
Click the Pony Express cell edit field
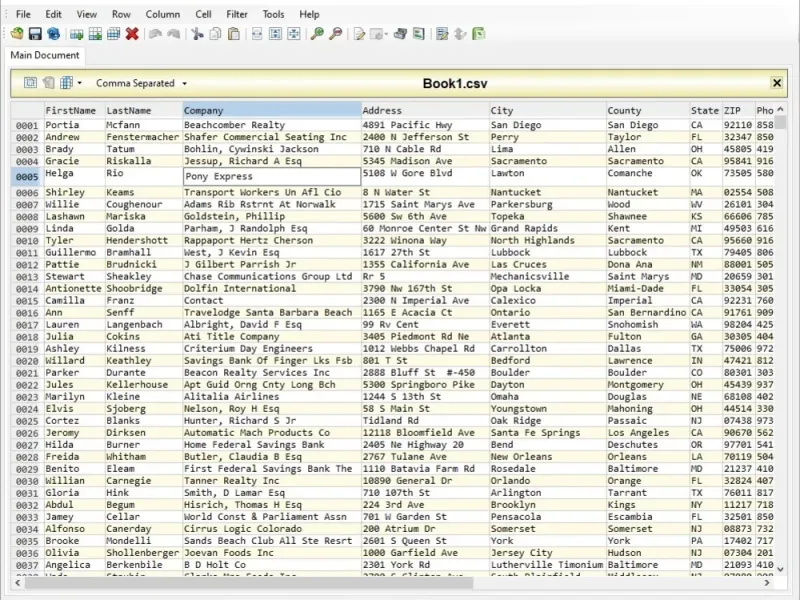pyautogui.click(x=271, y=177)
